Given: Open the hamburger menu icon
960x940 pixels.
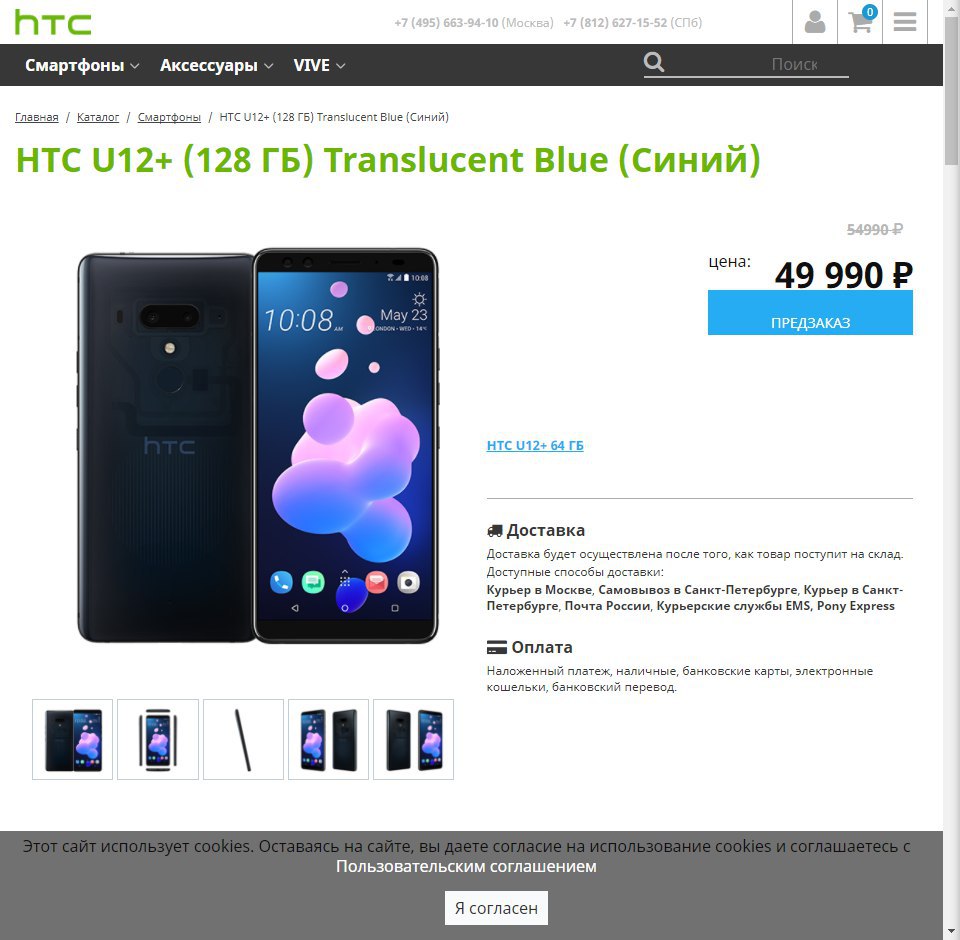Looking at the screenshot, I should 904,23.
